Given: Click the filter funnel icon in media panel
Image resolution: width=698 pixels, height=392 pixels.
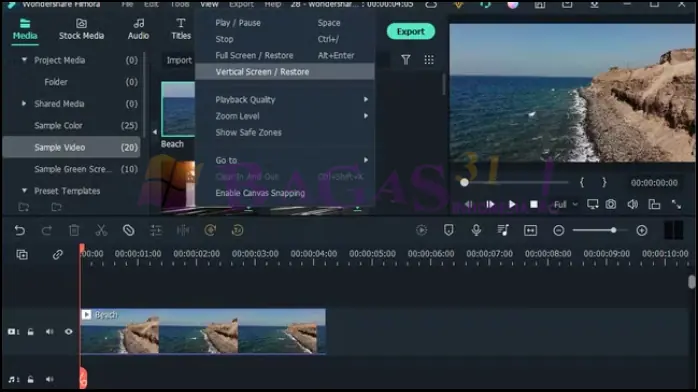Looking at the screenshot, I should [406, 60].
